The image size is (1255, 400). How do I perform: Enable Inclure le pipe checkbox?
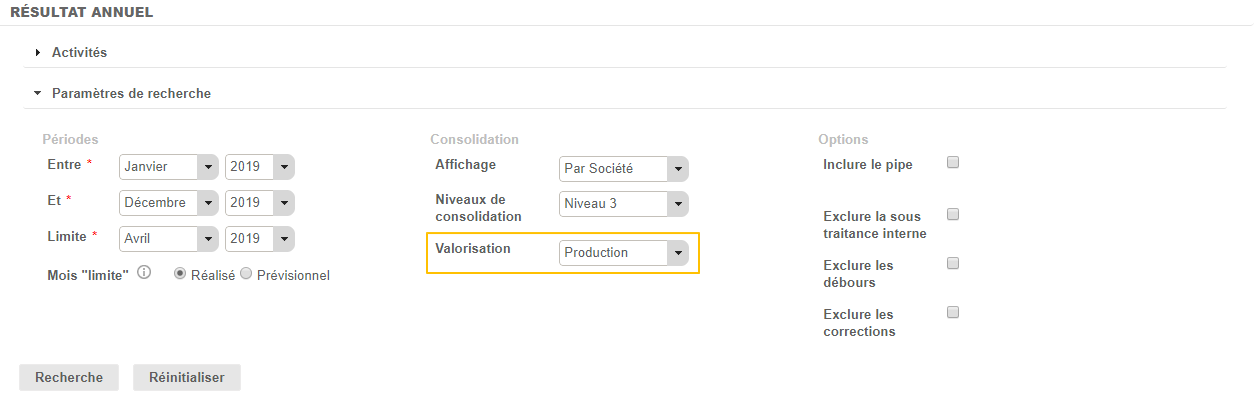(x=953, y=162)
